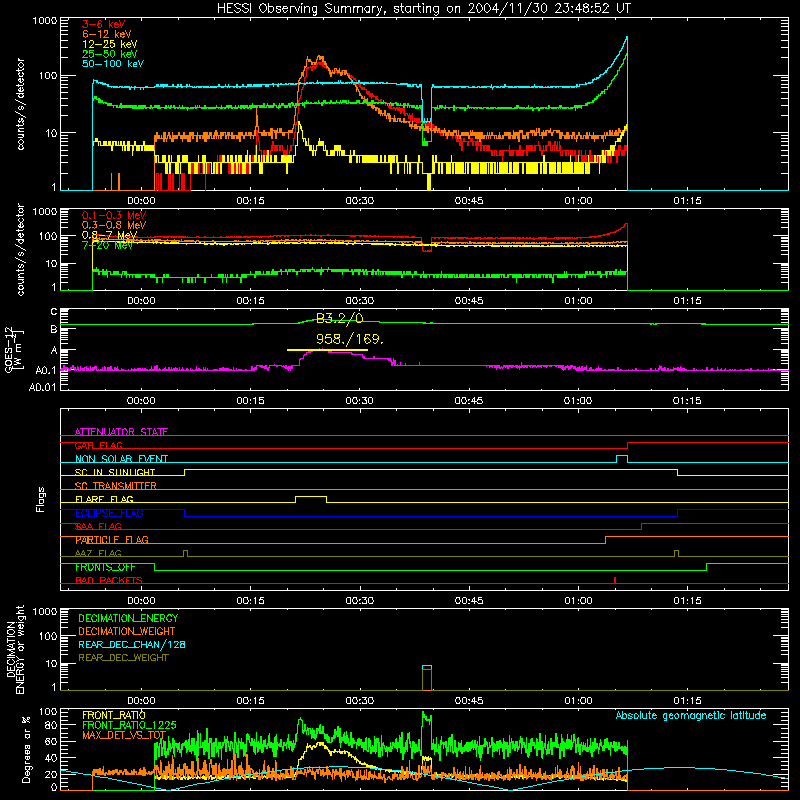Select the SC_IN_SUNLIGHT flag label

tap(115, 472)
